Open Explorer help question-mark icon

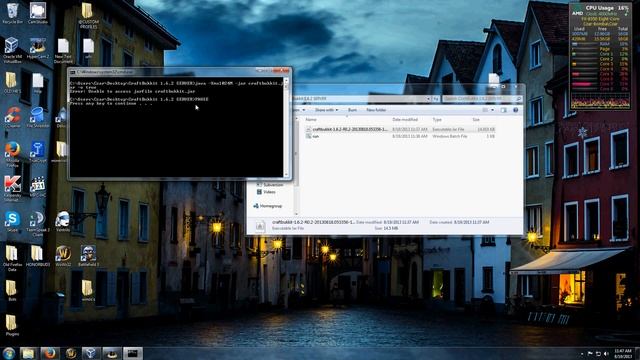click(x=516, y=110)
